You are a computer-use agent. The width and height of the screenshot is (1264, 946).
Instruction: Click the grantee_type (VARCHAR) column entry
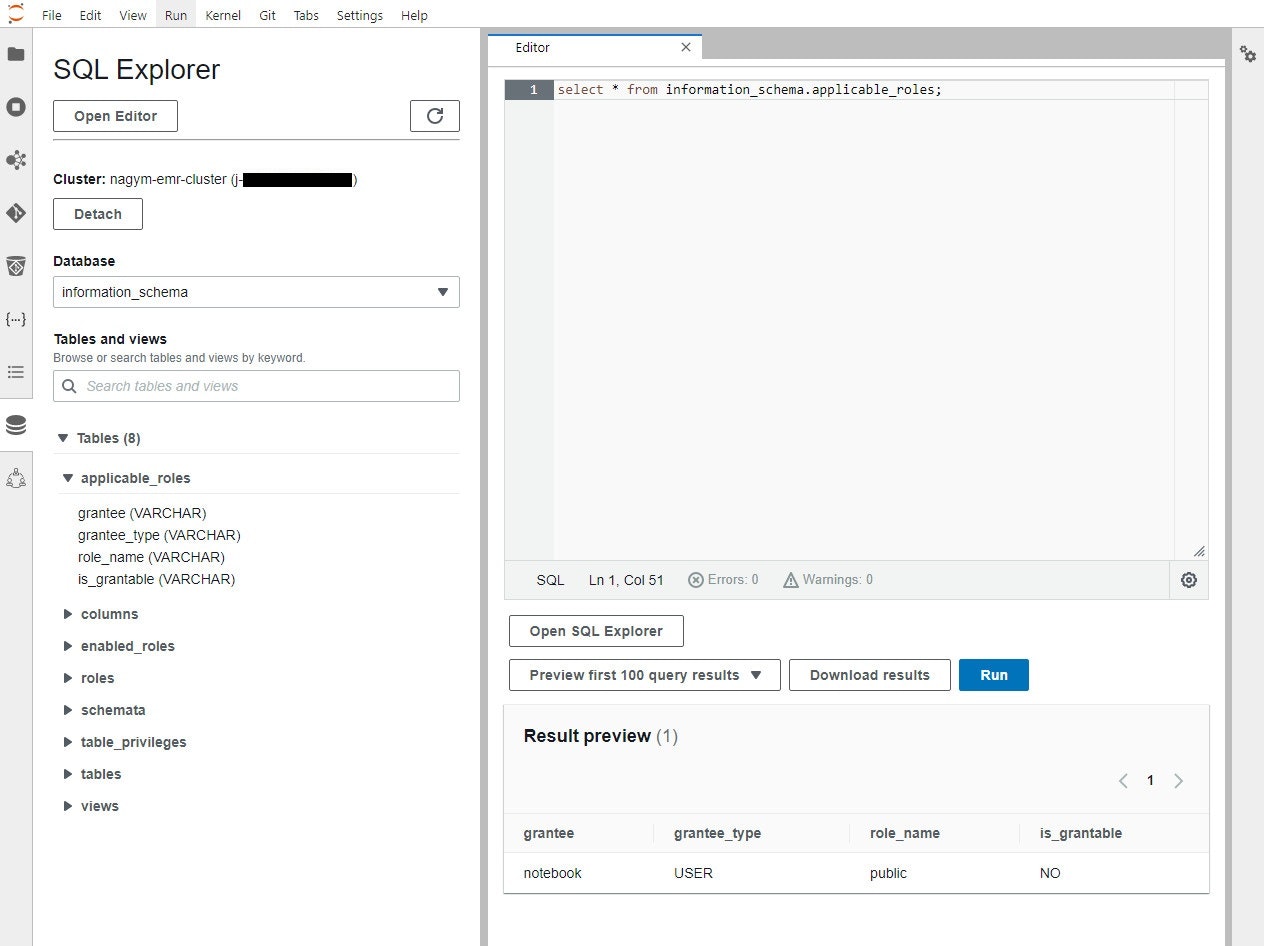(159, 535)
